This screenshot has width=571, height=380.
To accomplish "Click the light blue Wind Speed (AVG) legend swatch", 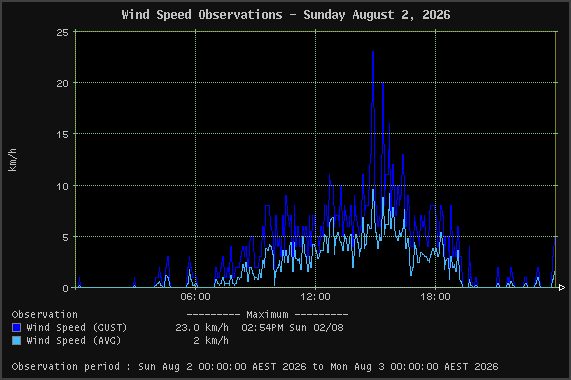I will (16, 341).
